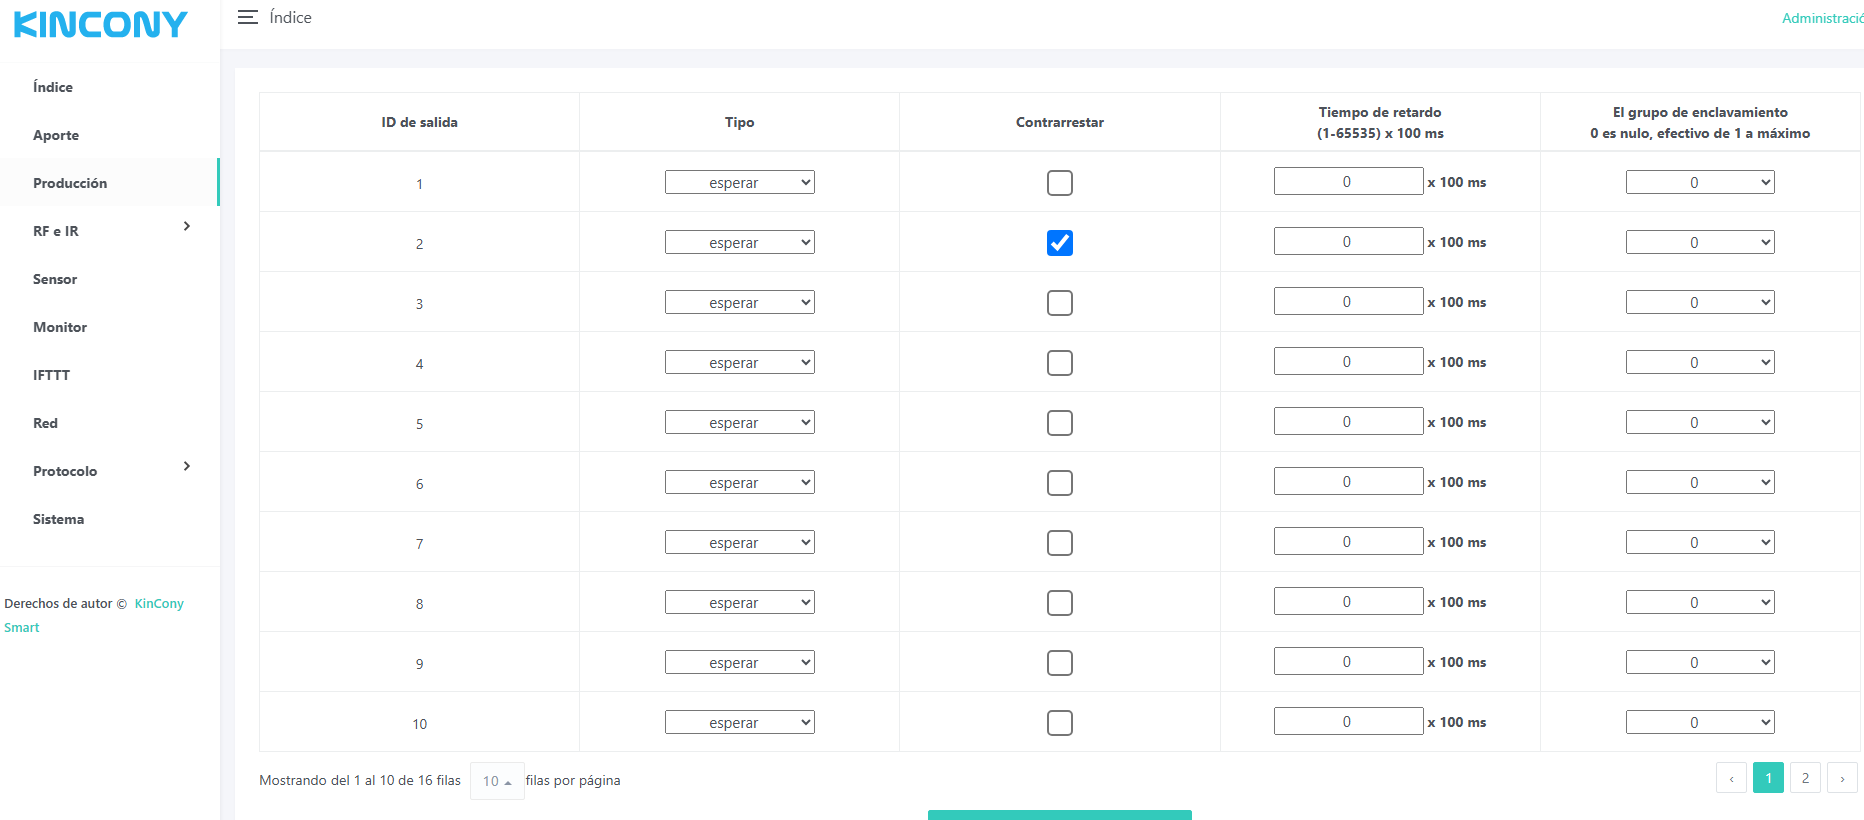Viewport: 1864px width, 820px height.
Task: Open the Tipo dropdown for output 3
Action: point(739,302)
